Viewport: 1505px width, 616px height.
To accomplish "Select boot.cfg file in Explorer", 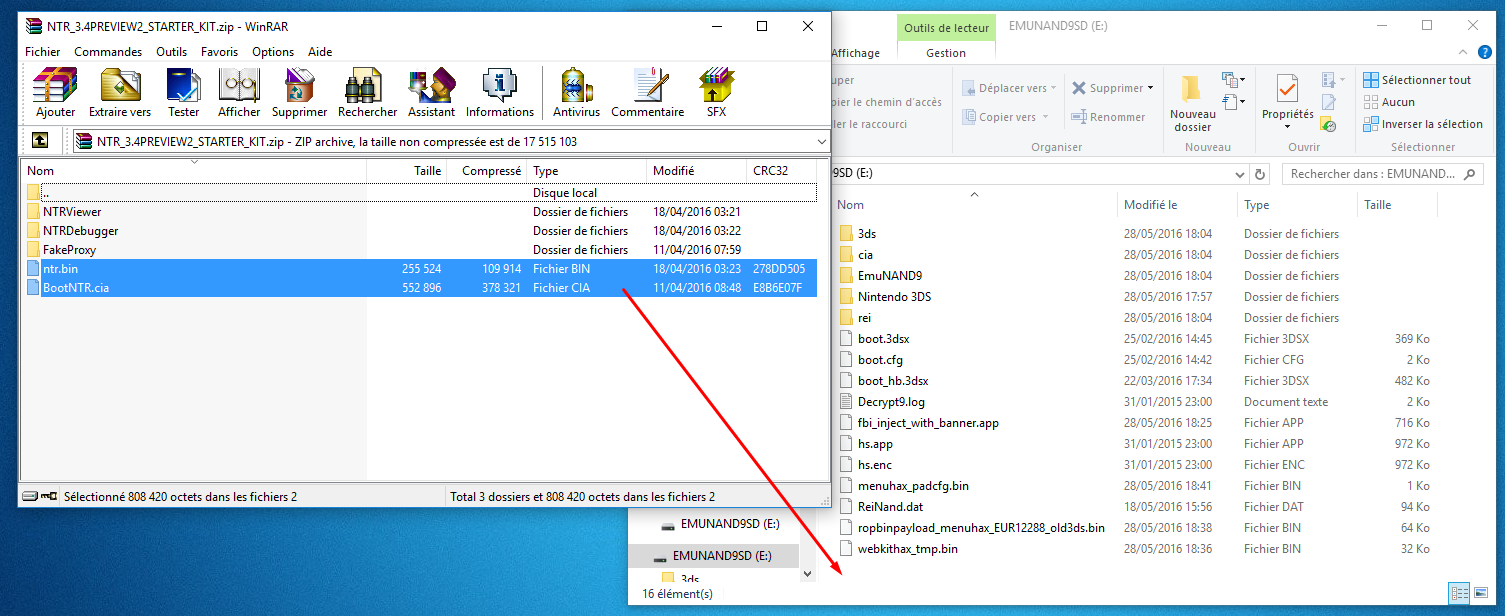I will 880,360.
